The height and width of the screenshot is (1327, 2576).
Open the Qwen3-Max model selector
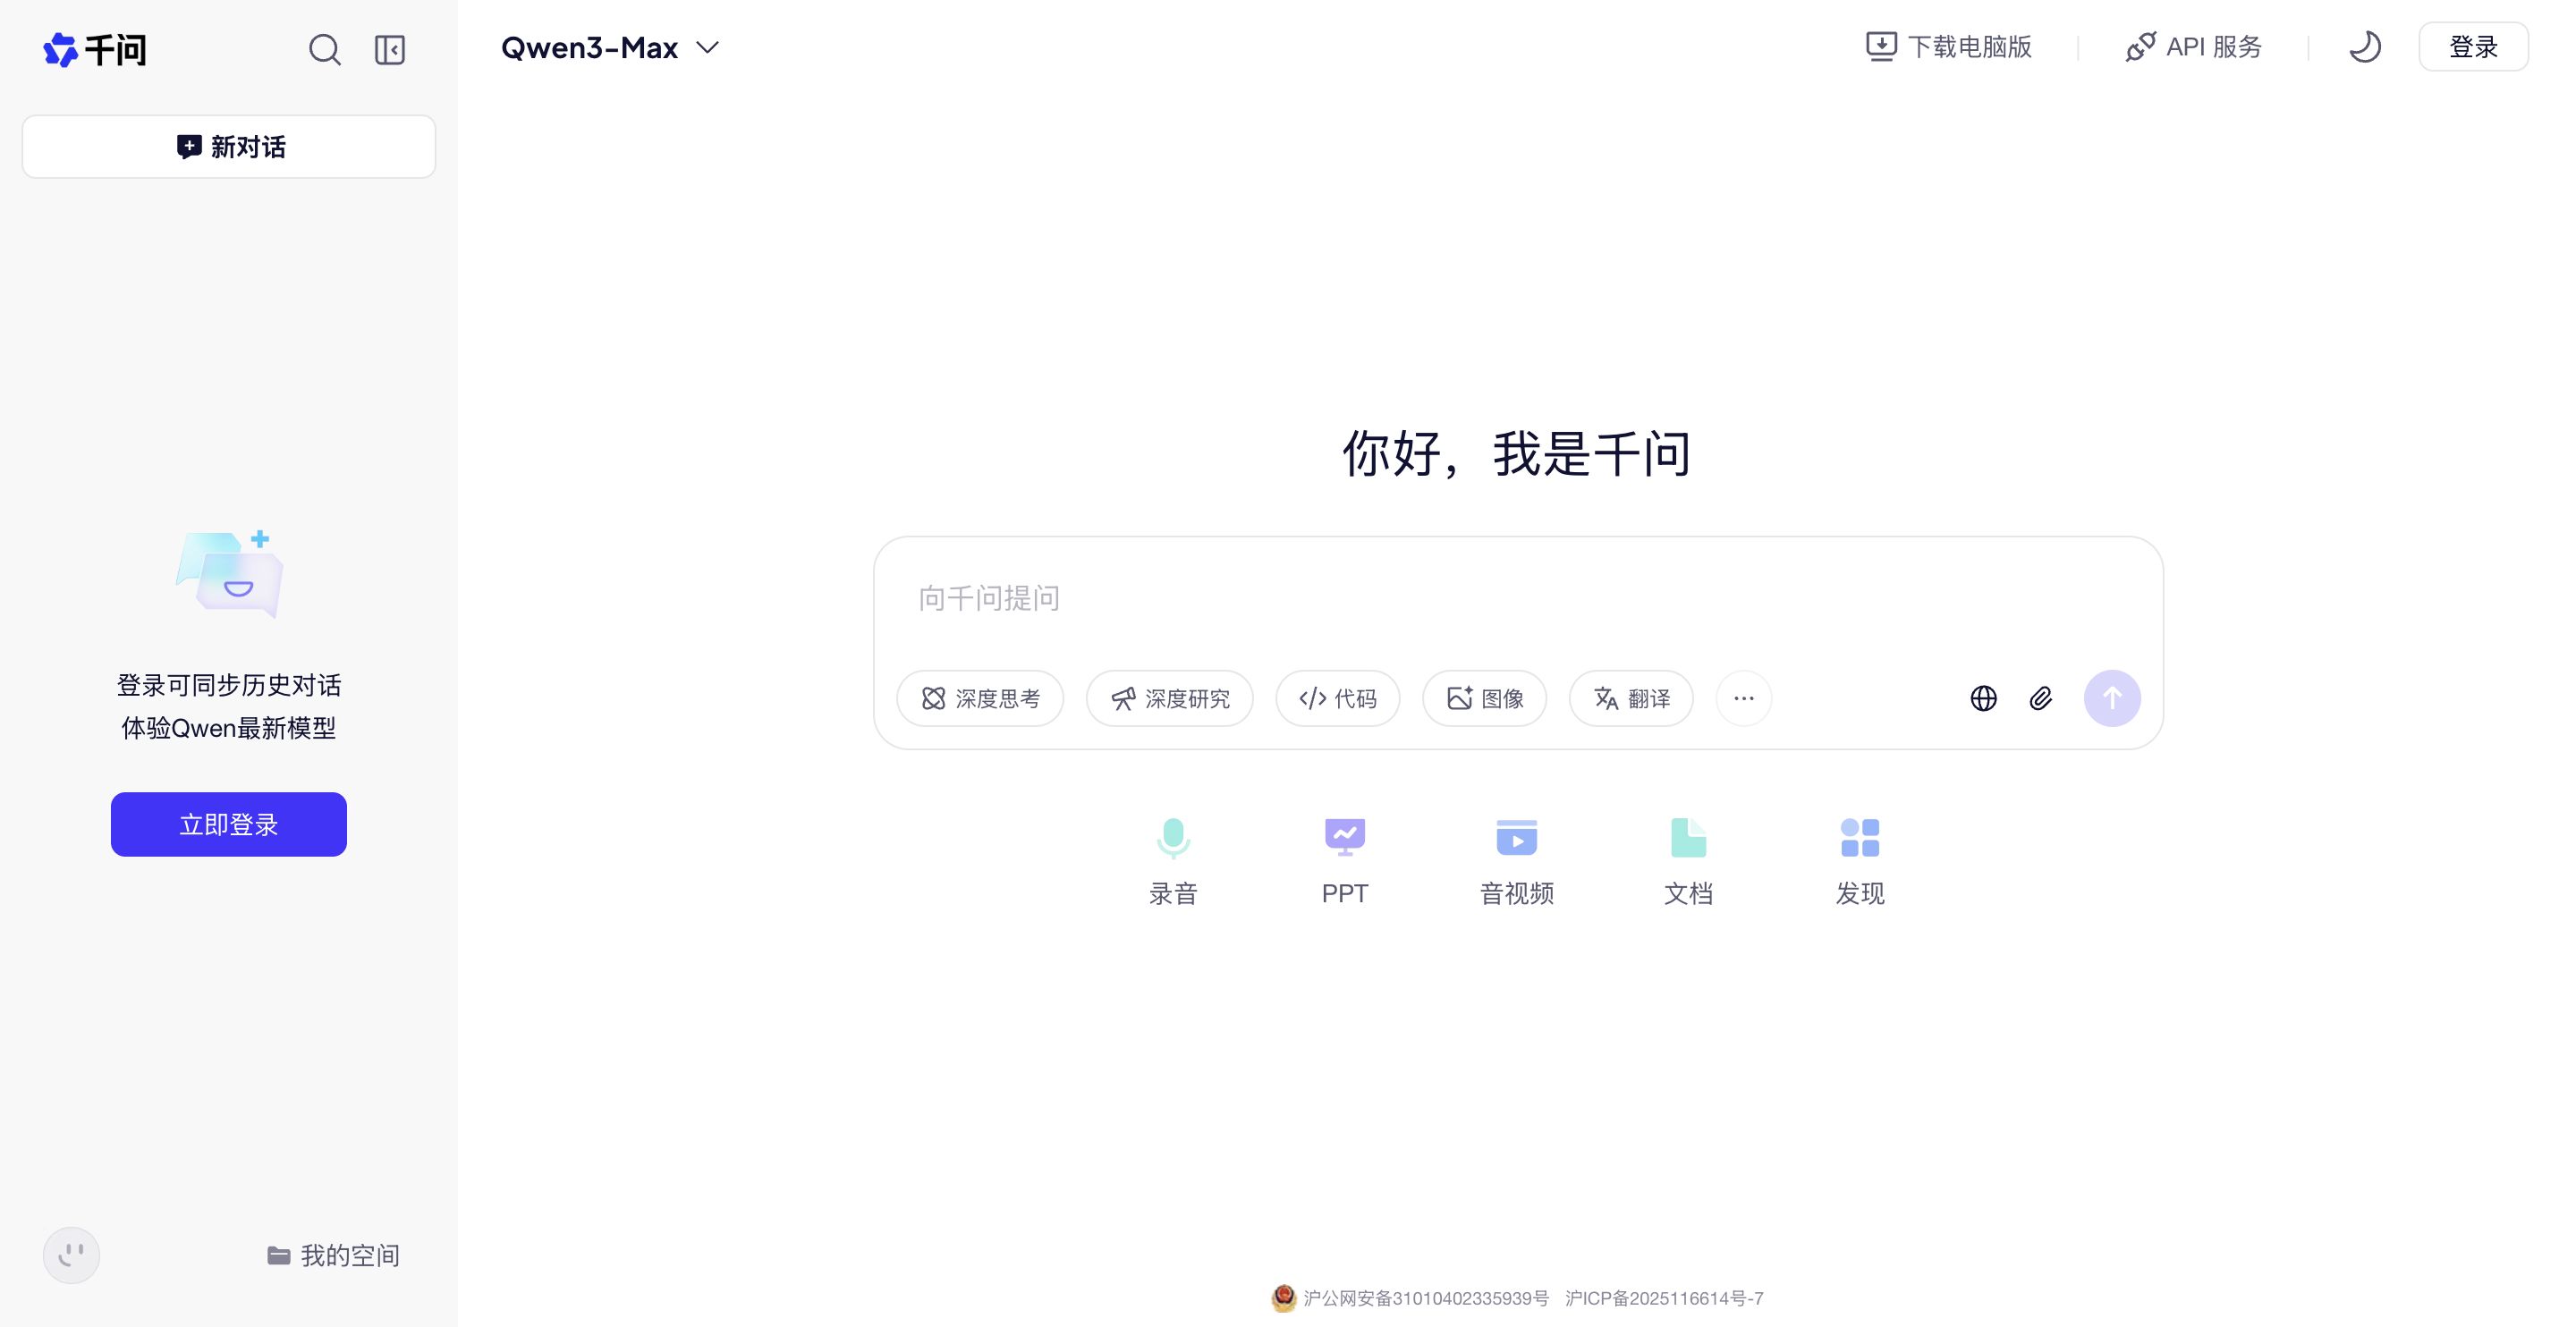click(608, 47)
